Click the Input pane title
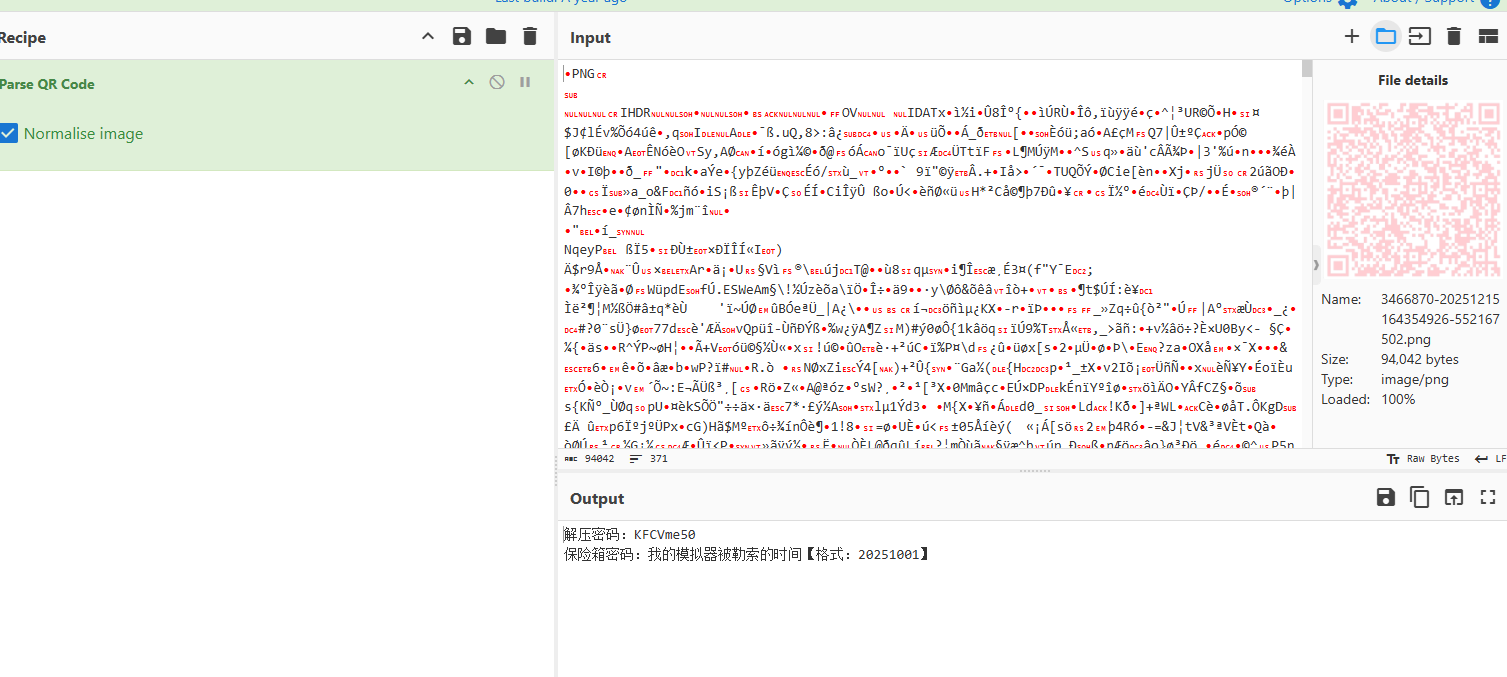The width and height of the screenshot is (1507, 677). coord(590,38)
